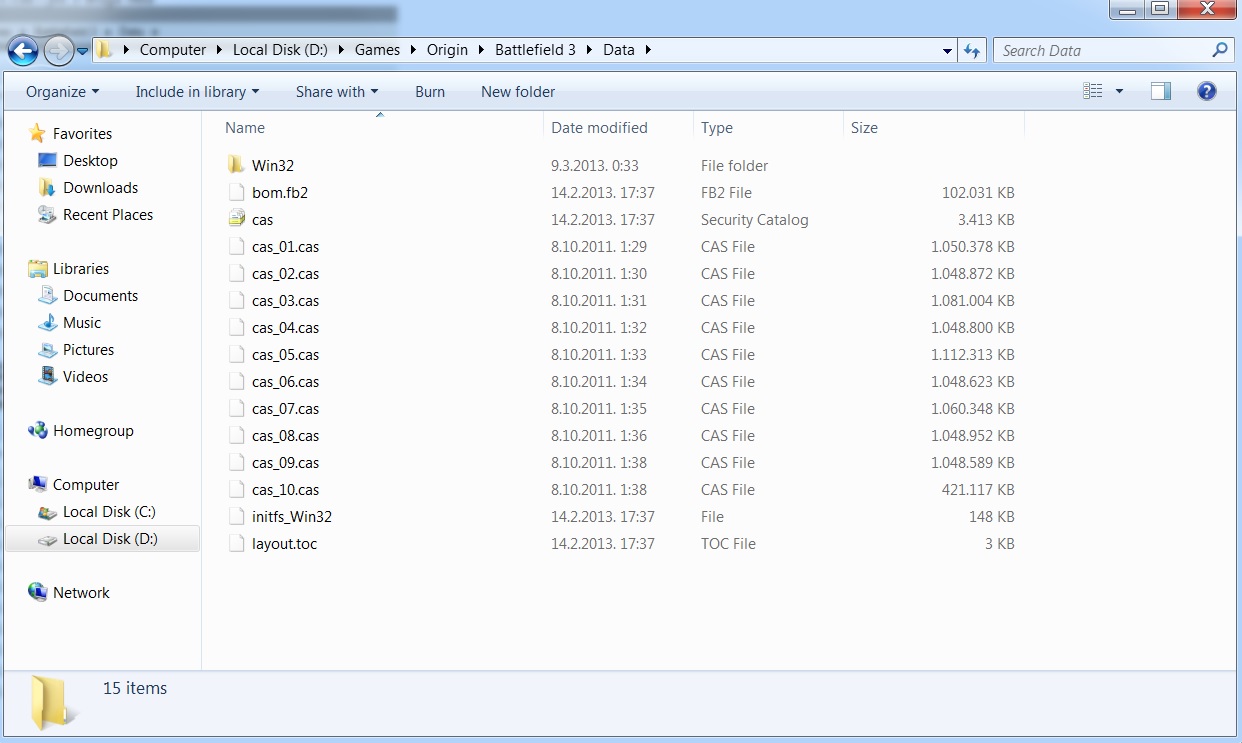The image size is (1242, 743).
Task: Expand the Include in library dropdown
Action: 197,92
